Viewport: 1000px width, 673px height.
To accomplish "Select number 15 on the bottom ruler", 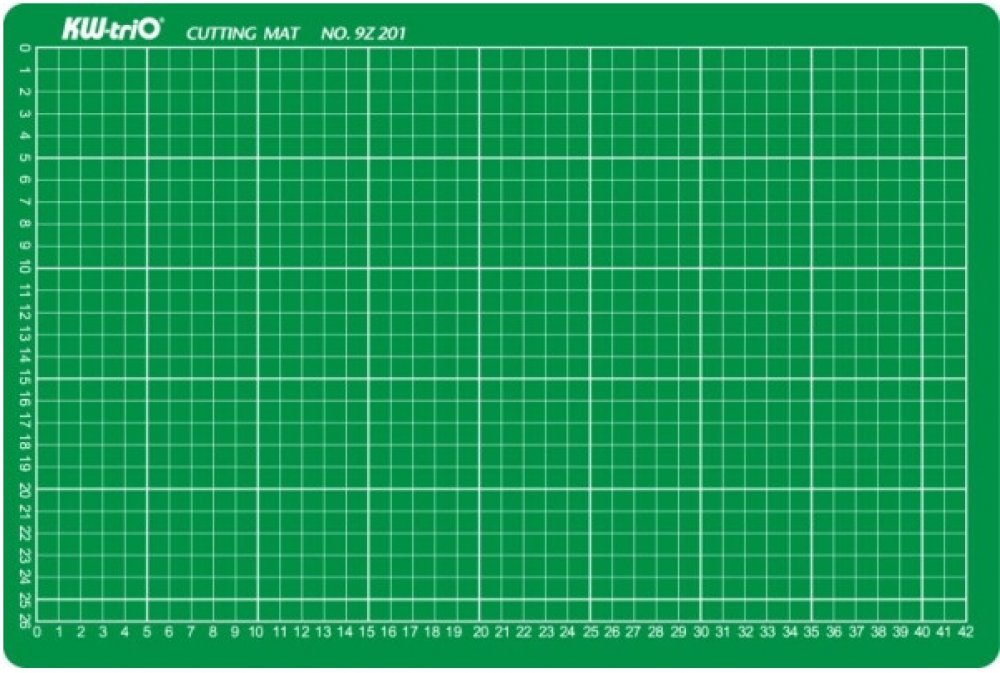I will (367, 632).
